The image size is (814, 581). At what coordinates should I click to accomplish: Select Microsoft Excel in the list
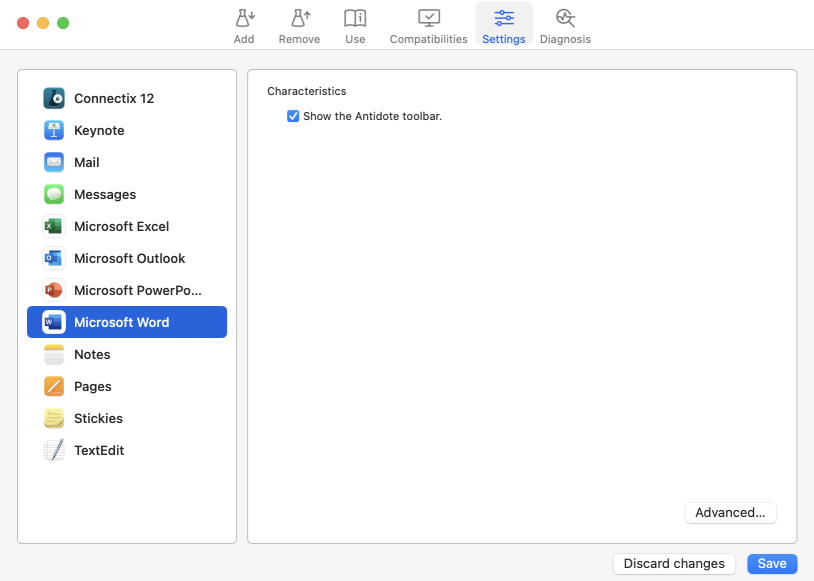[121, 226]
